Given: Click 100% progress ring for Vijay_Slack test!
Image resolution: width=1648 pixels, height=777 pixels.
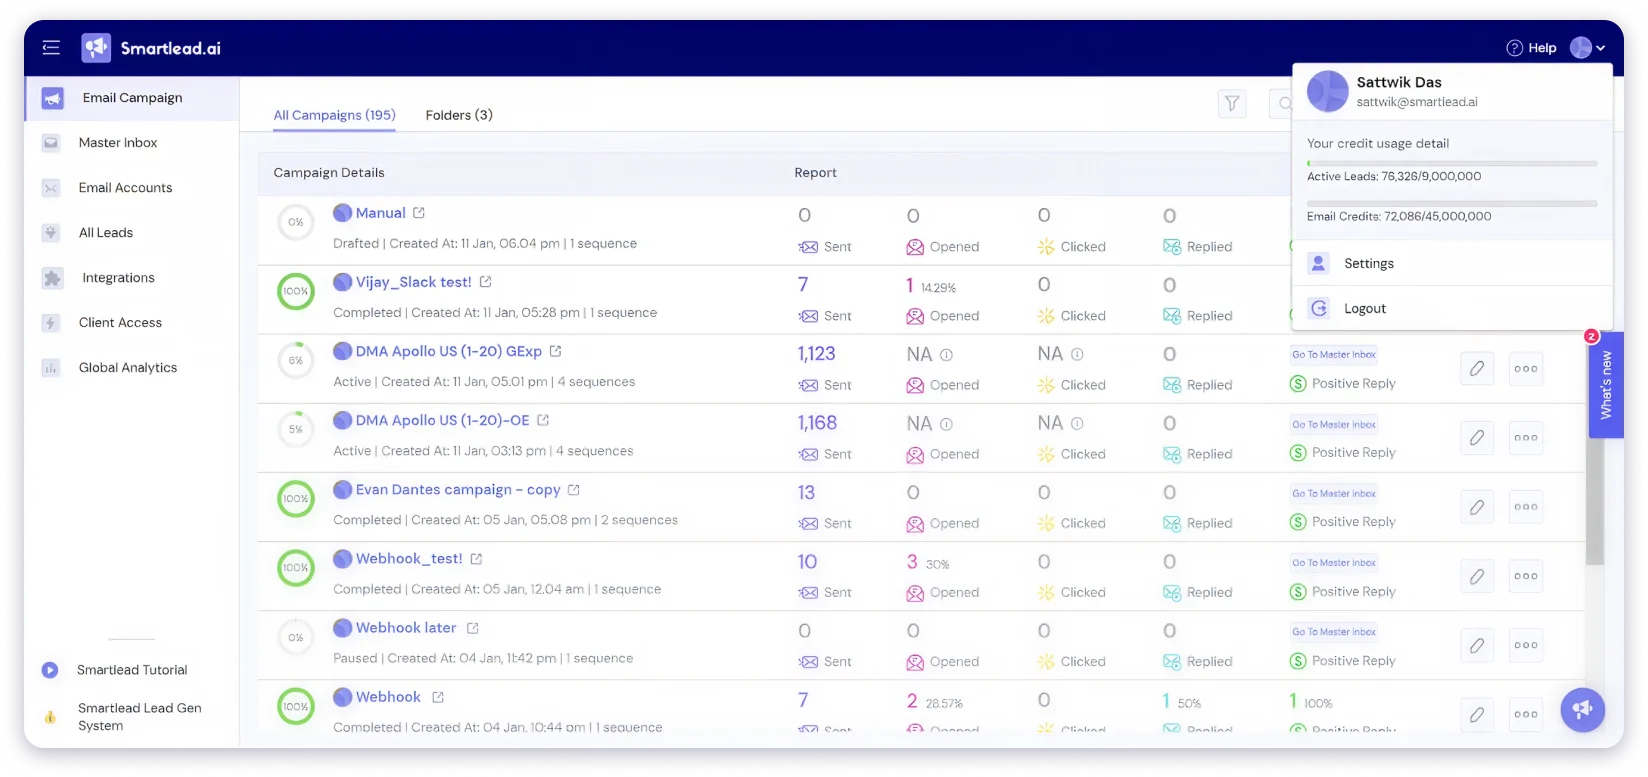Looking at the screenshot, I should [295, 291].
